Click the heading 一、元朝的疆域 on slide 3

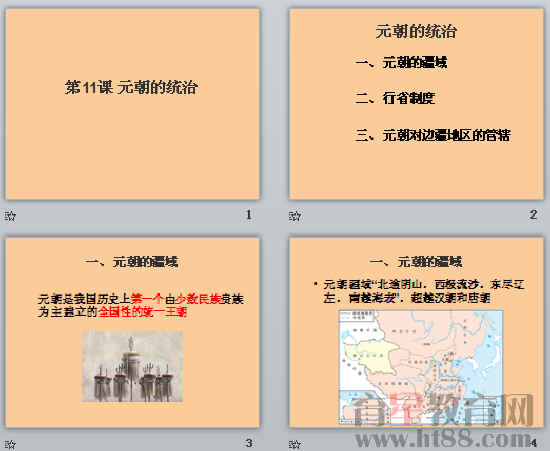(132, 262)
